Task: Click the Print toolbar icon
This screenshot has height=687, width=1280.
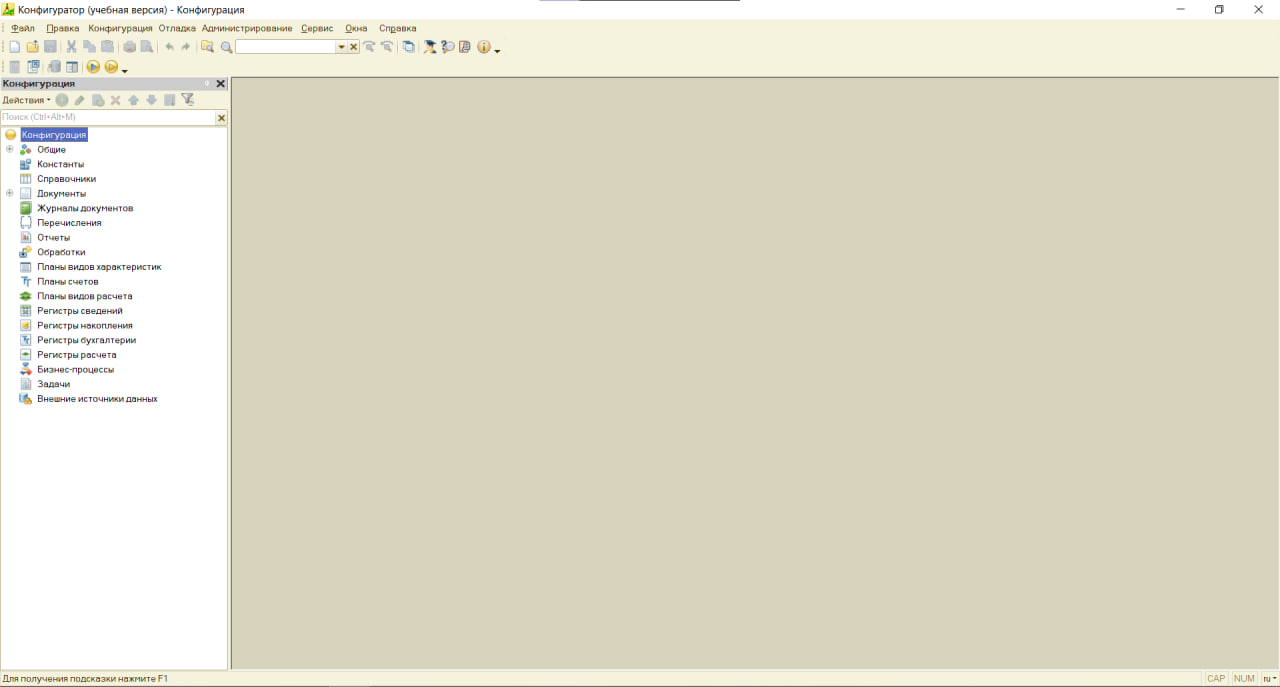Action: (x=129, y=47)
